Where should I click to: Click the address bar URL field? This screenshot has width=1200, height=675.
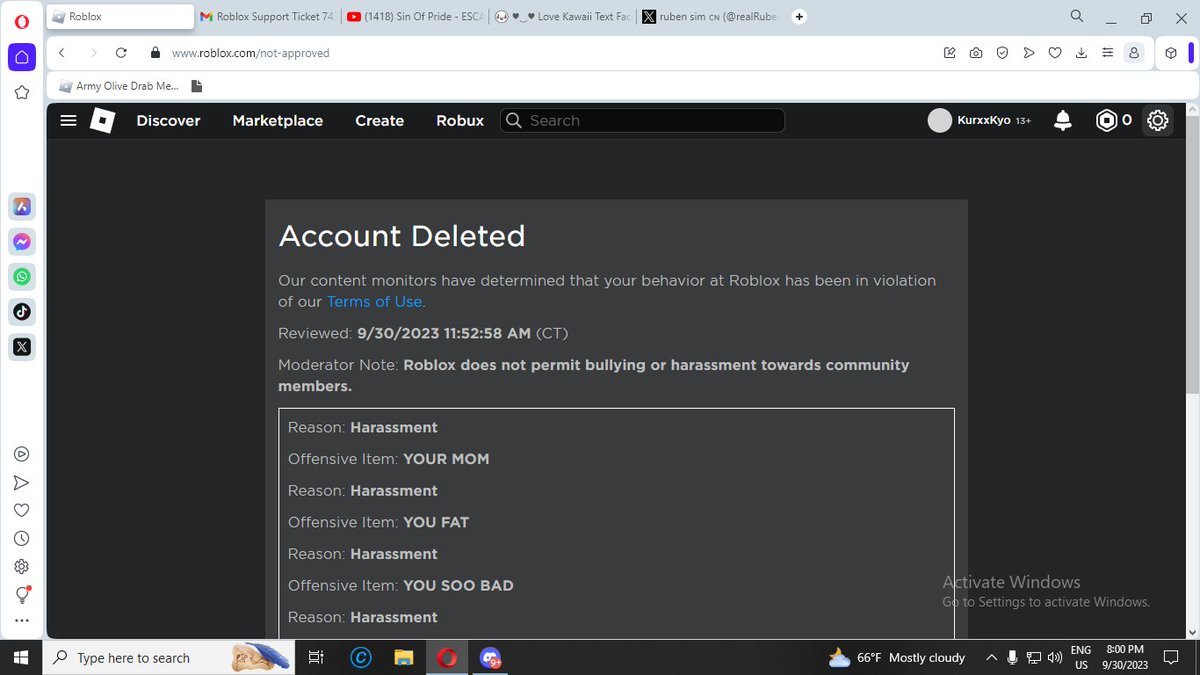(540, 53)
